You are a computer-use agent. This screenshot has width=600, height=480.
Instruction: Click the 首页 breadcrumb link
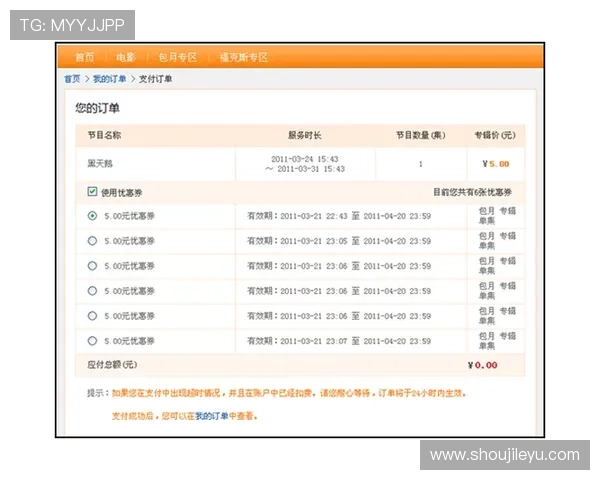pyautogui.click(x=72, y=79)
